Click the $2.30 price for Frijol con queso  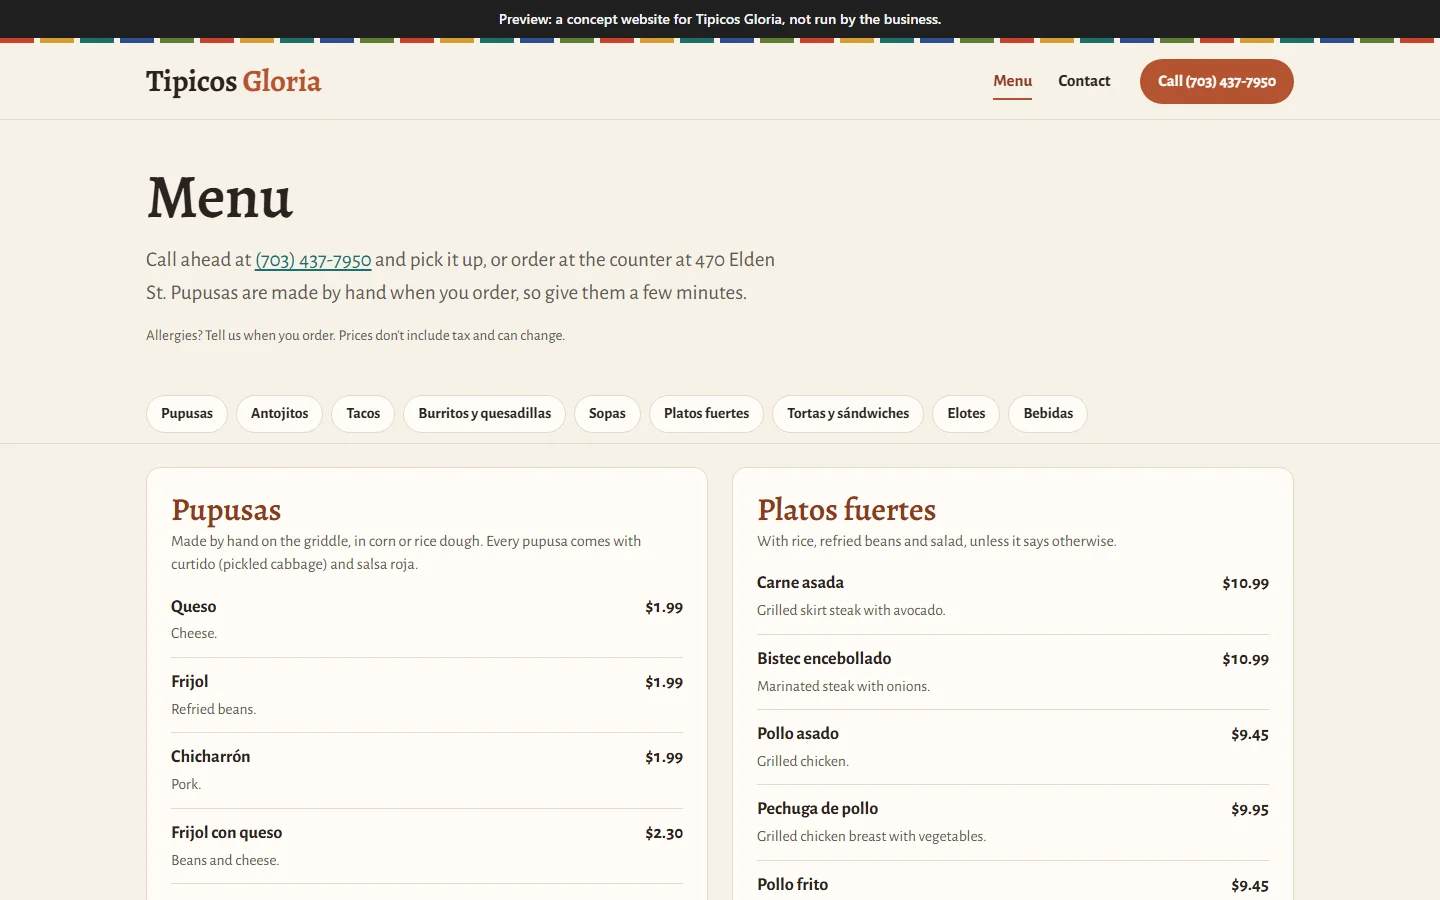(x=664, y=833)
